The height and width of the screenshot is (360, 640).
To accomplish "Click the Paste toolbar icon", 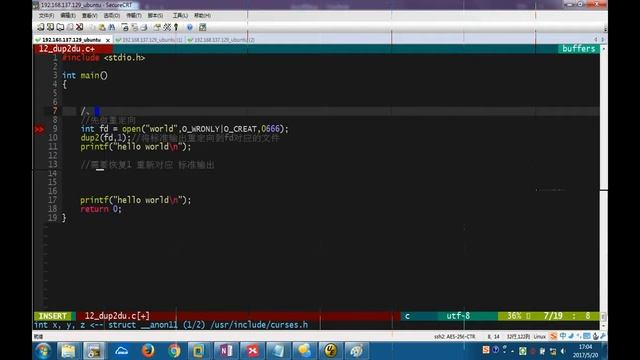I will click(x=102, y=27).
